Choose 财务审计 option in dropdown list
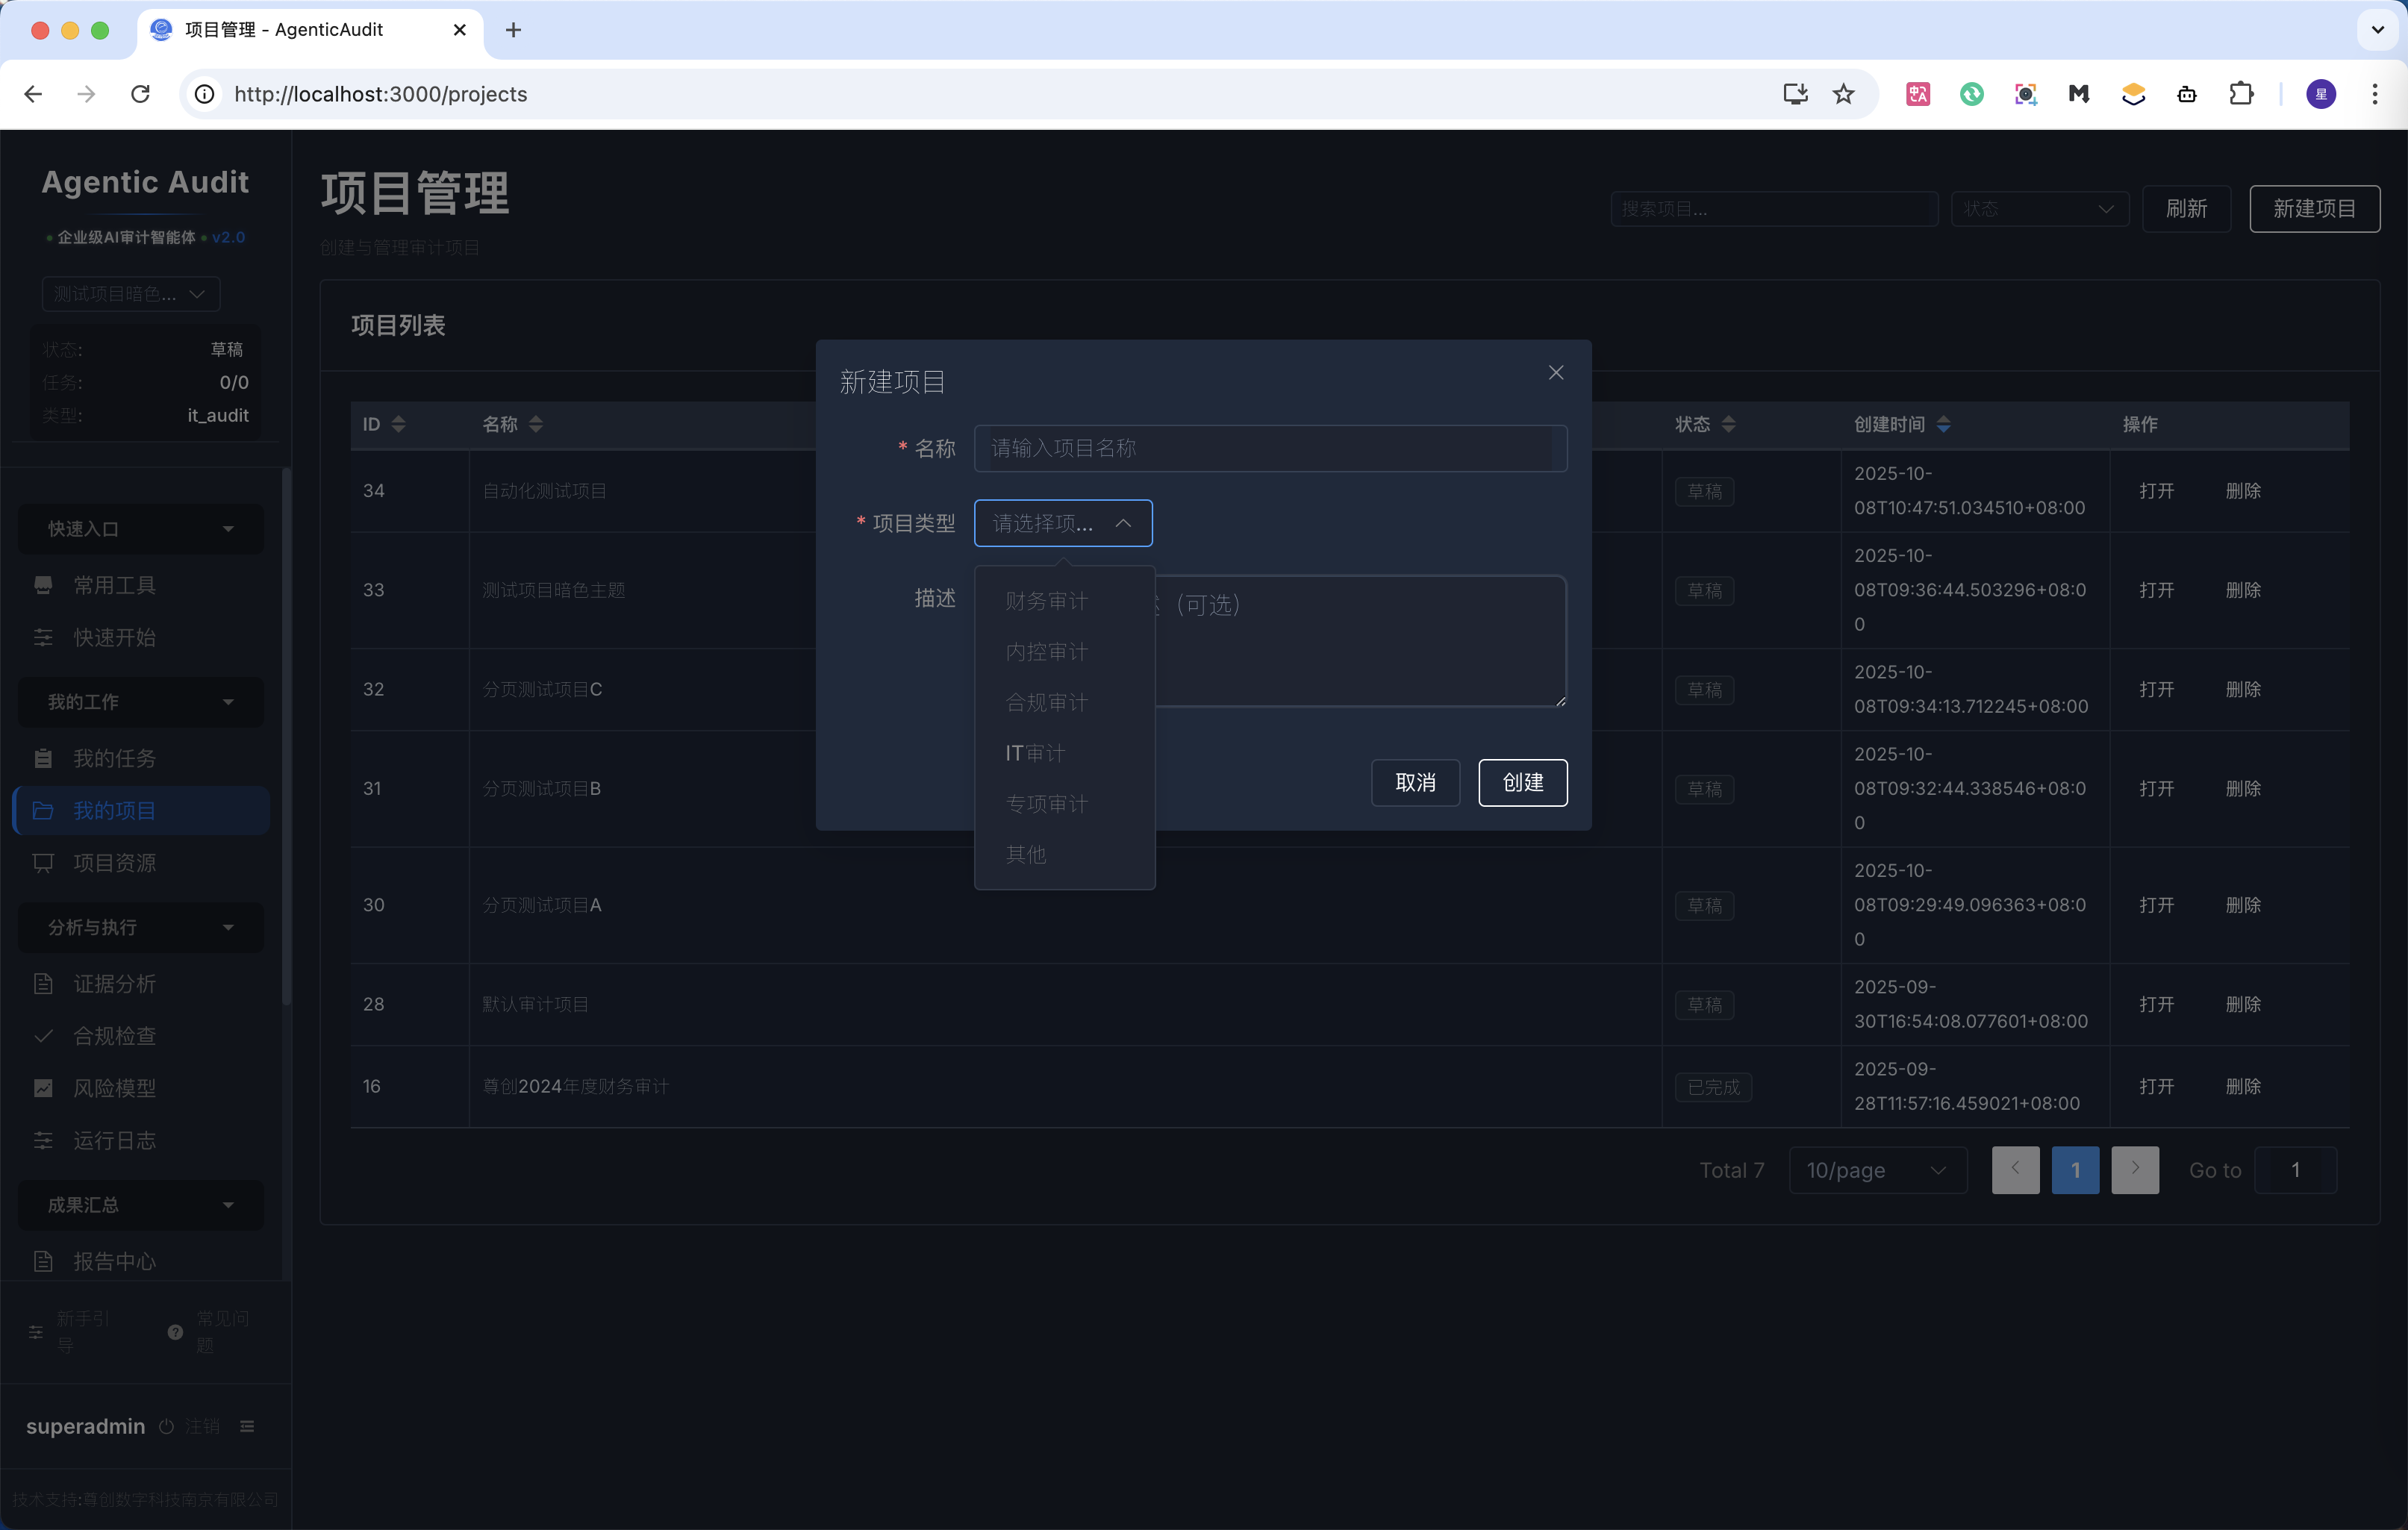This screenshot has height=1530, width=2408. point(1046,601)
